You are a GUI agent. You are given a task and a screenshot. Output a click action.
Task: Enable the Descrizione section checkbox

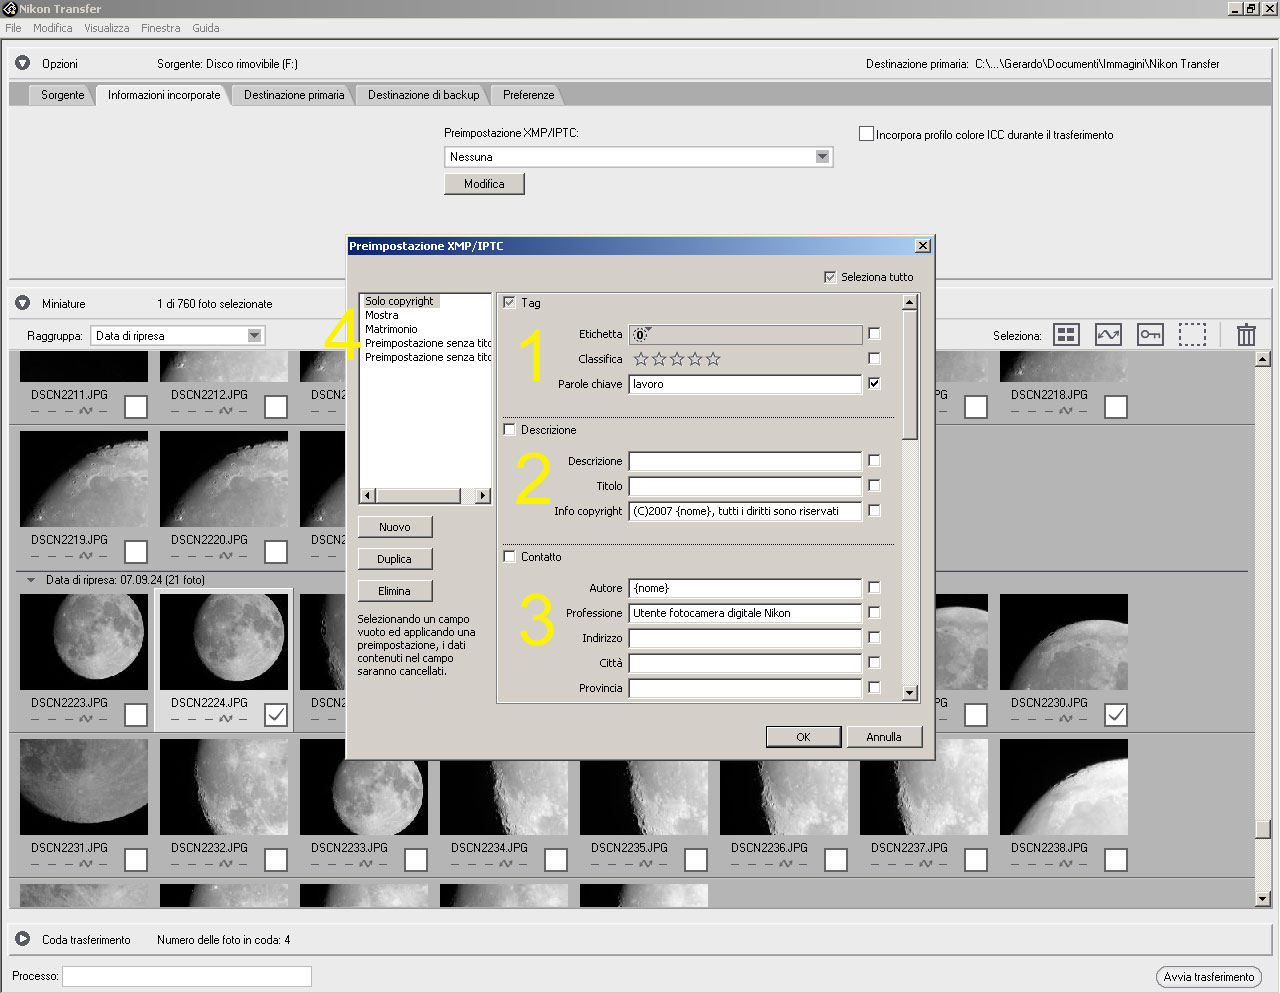(x=510, y=430)
